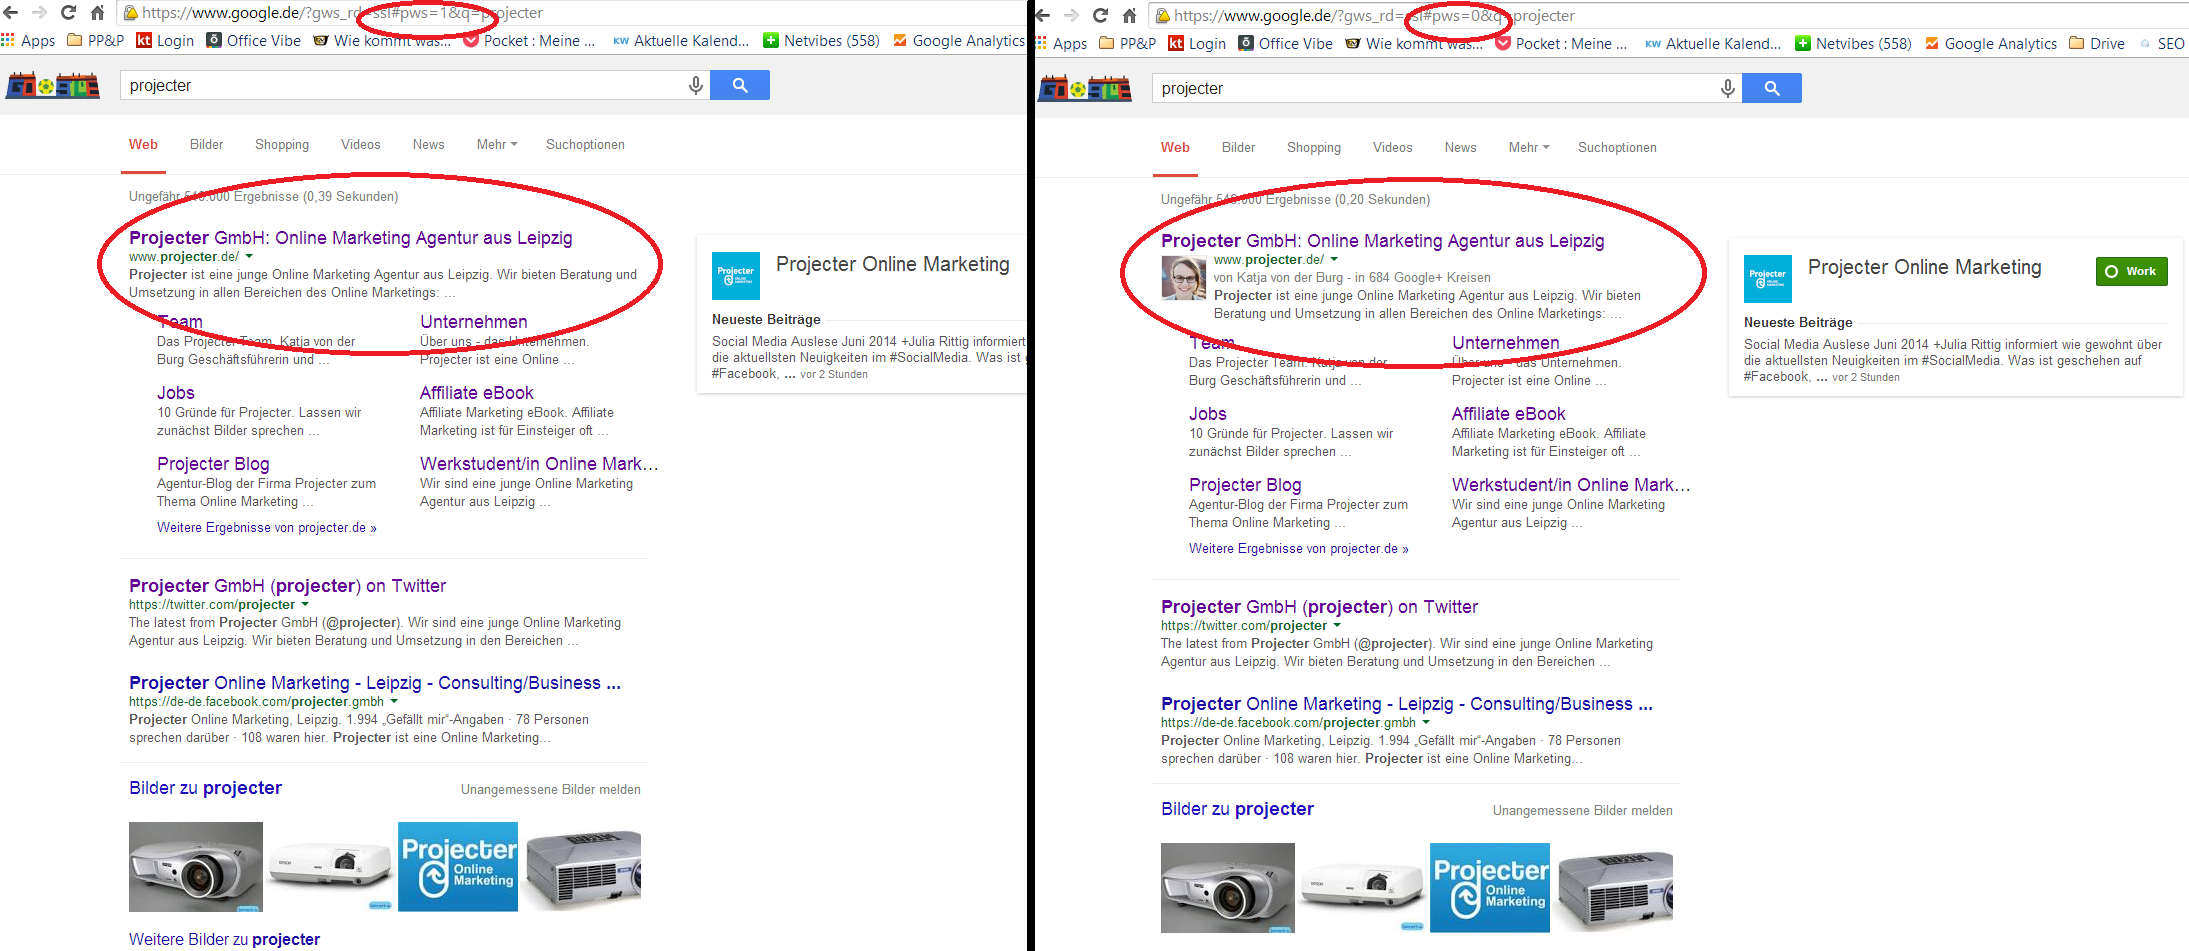Viewport: 2189px width, 951px height.
Task: Go to the home page in the left browser window
Action: (97, 13)
